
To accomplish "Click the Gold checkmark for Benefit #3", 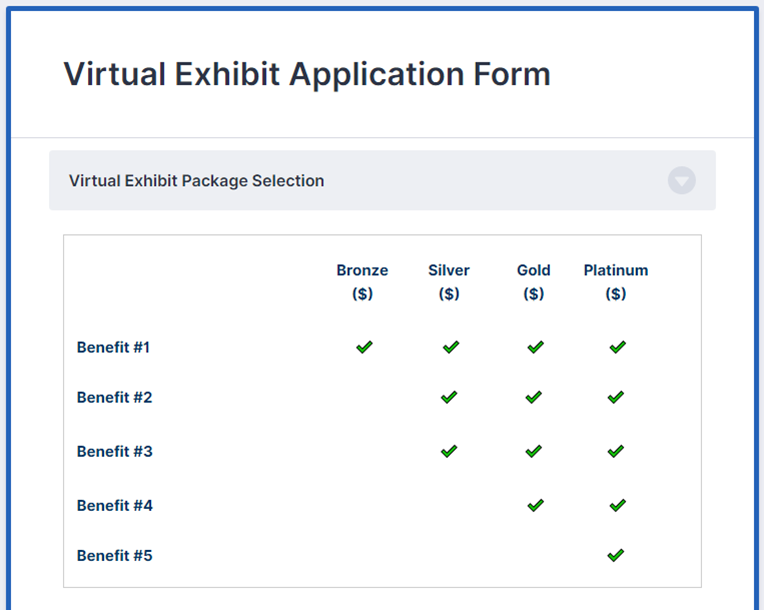I will tap(534, 451).
